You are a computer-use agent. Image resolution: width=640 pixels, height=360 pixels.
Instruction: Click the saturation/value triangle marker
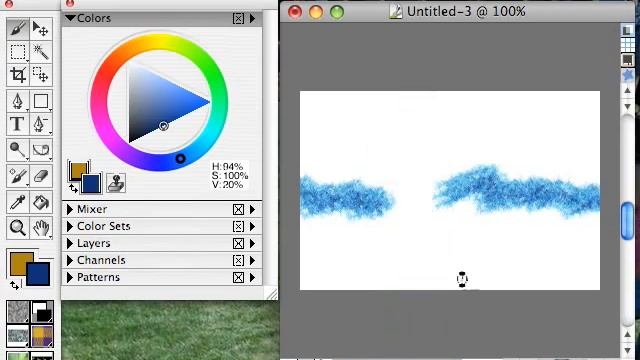pyautogui.click(x=164, y=126)
